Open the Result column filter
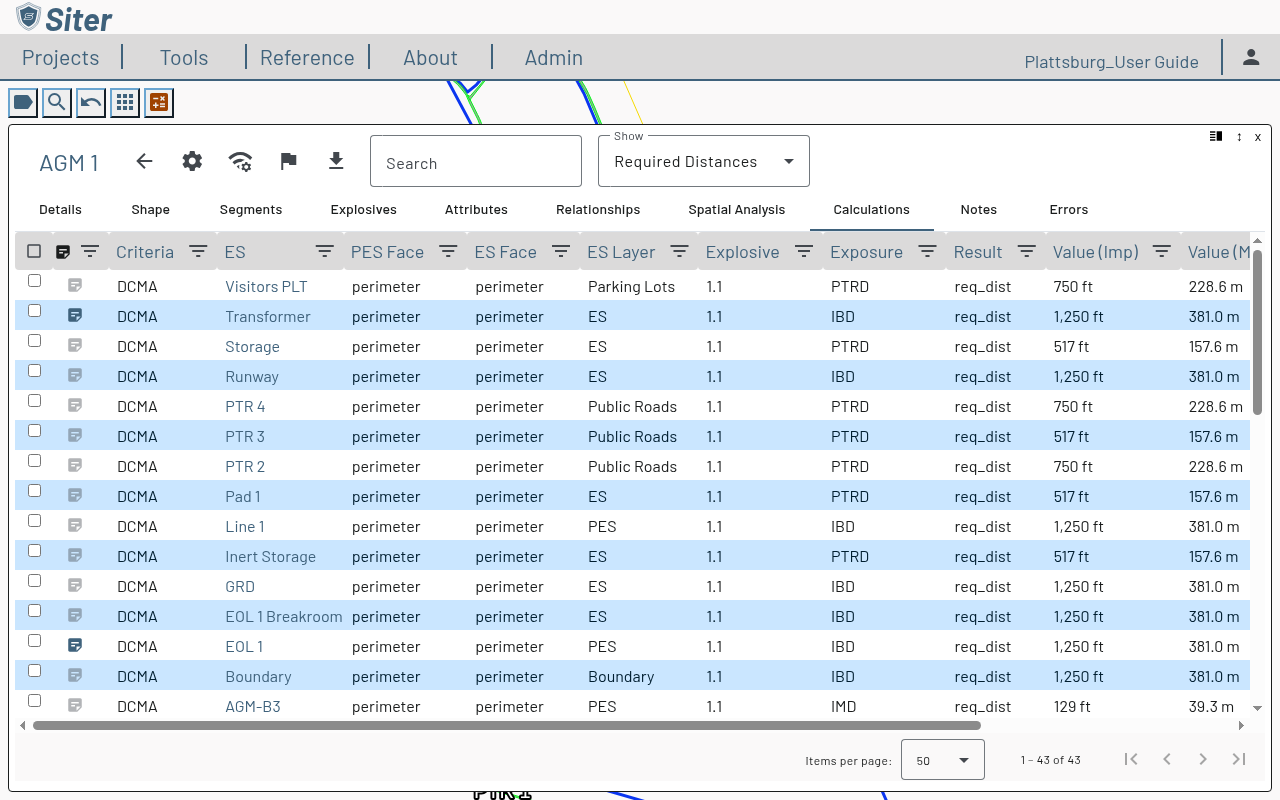This screenshot has height=800, width=1280. (x=1026, y=252)
